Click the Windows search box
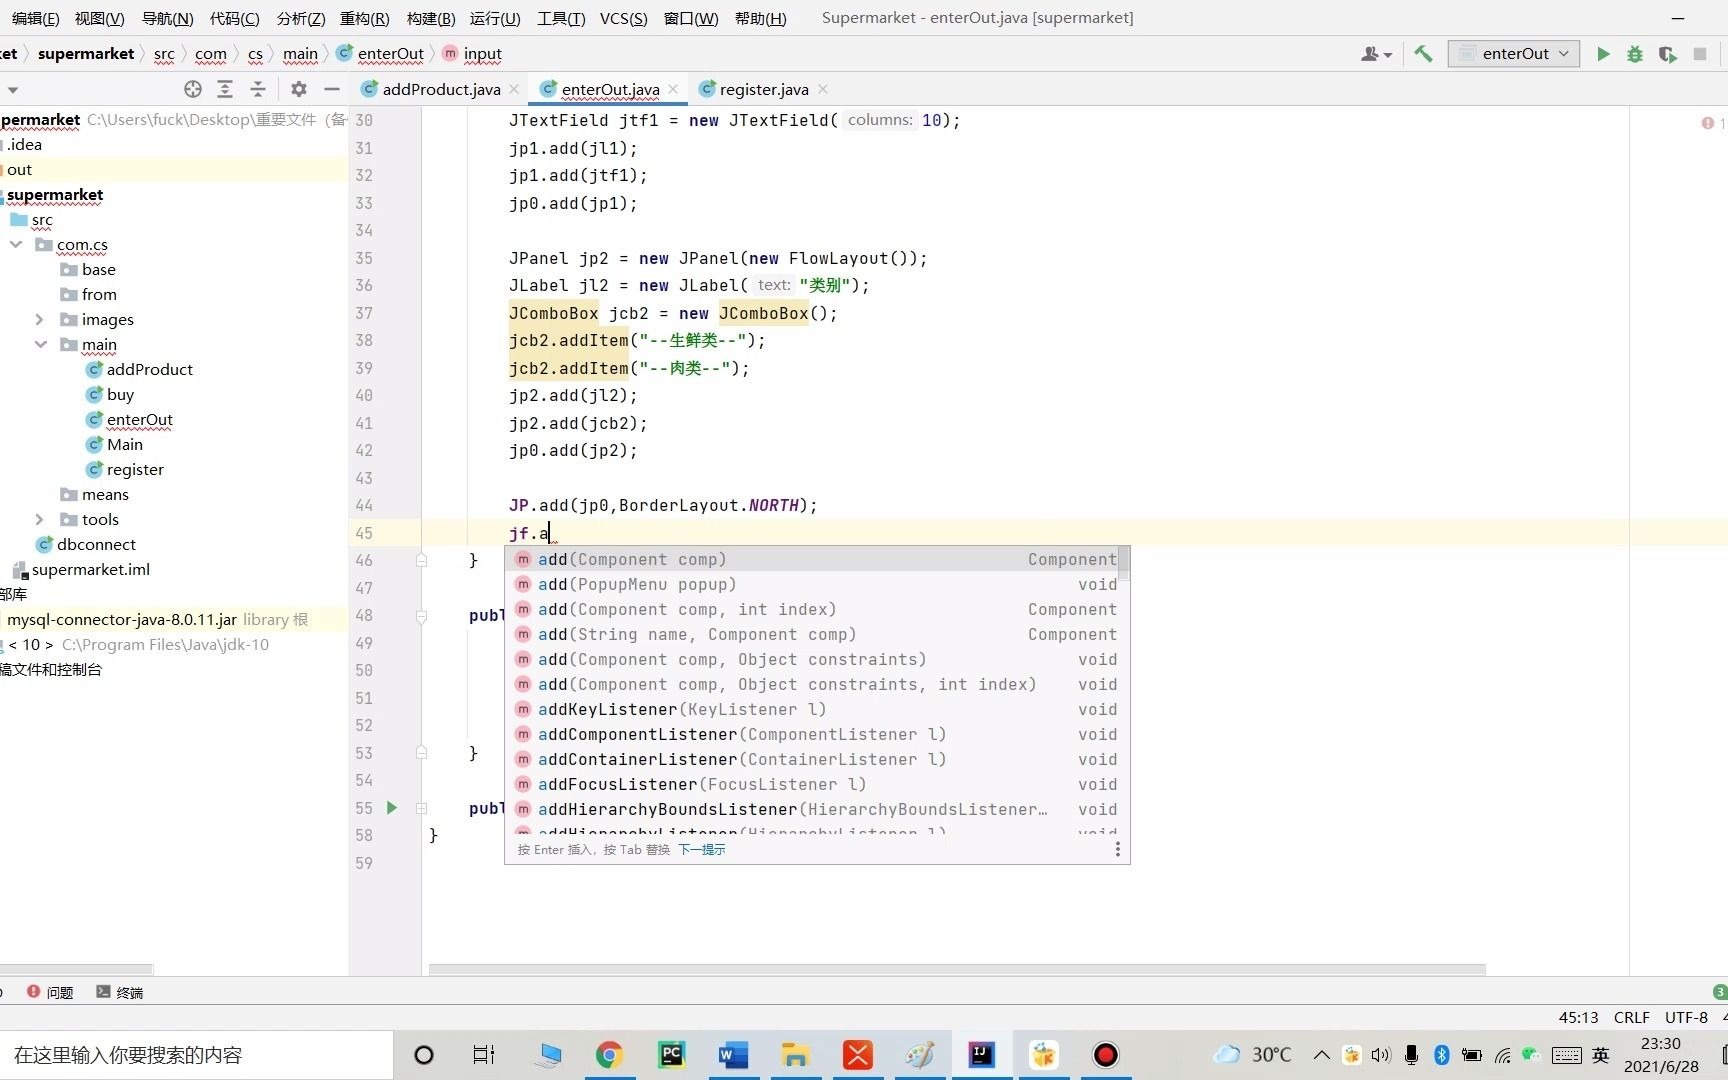Screen dimensions: 1728x1080 (196, 1055)
